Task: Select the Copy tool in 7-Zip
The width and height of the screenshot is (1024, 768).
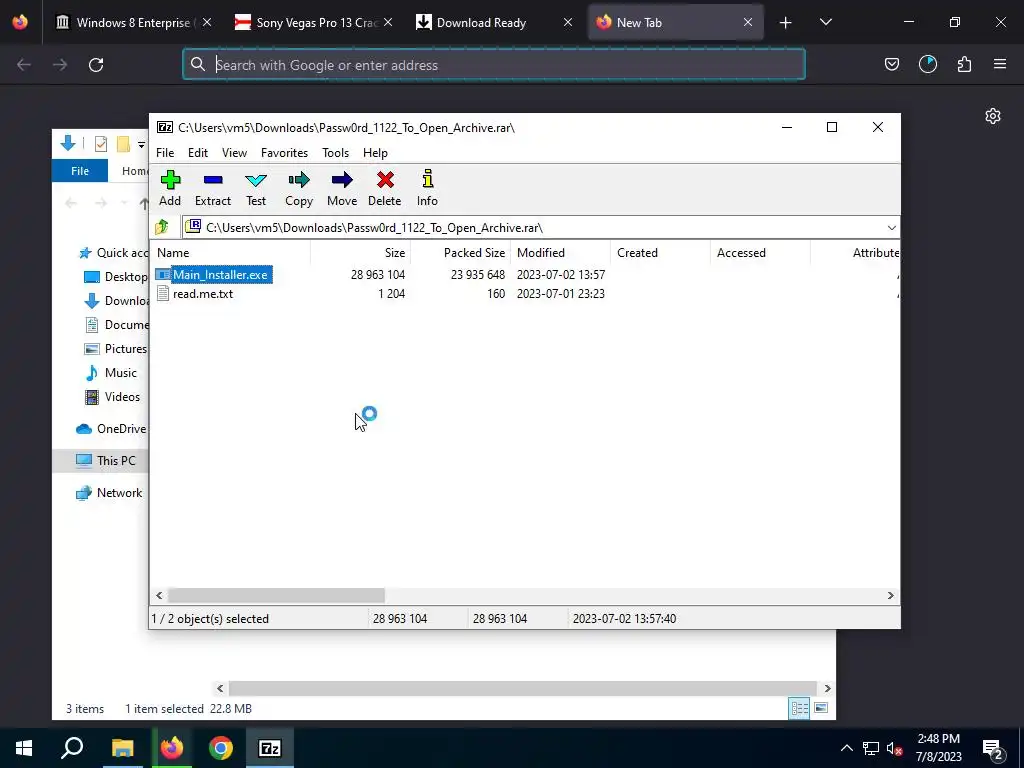Action: [299, 189]
